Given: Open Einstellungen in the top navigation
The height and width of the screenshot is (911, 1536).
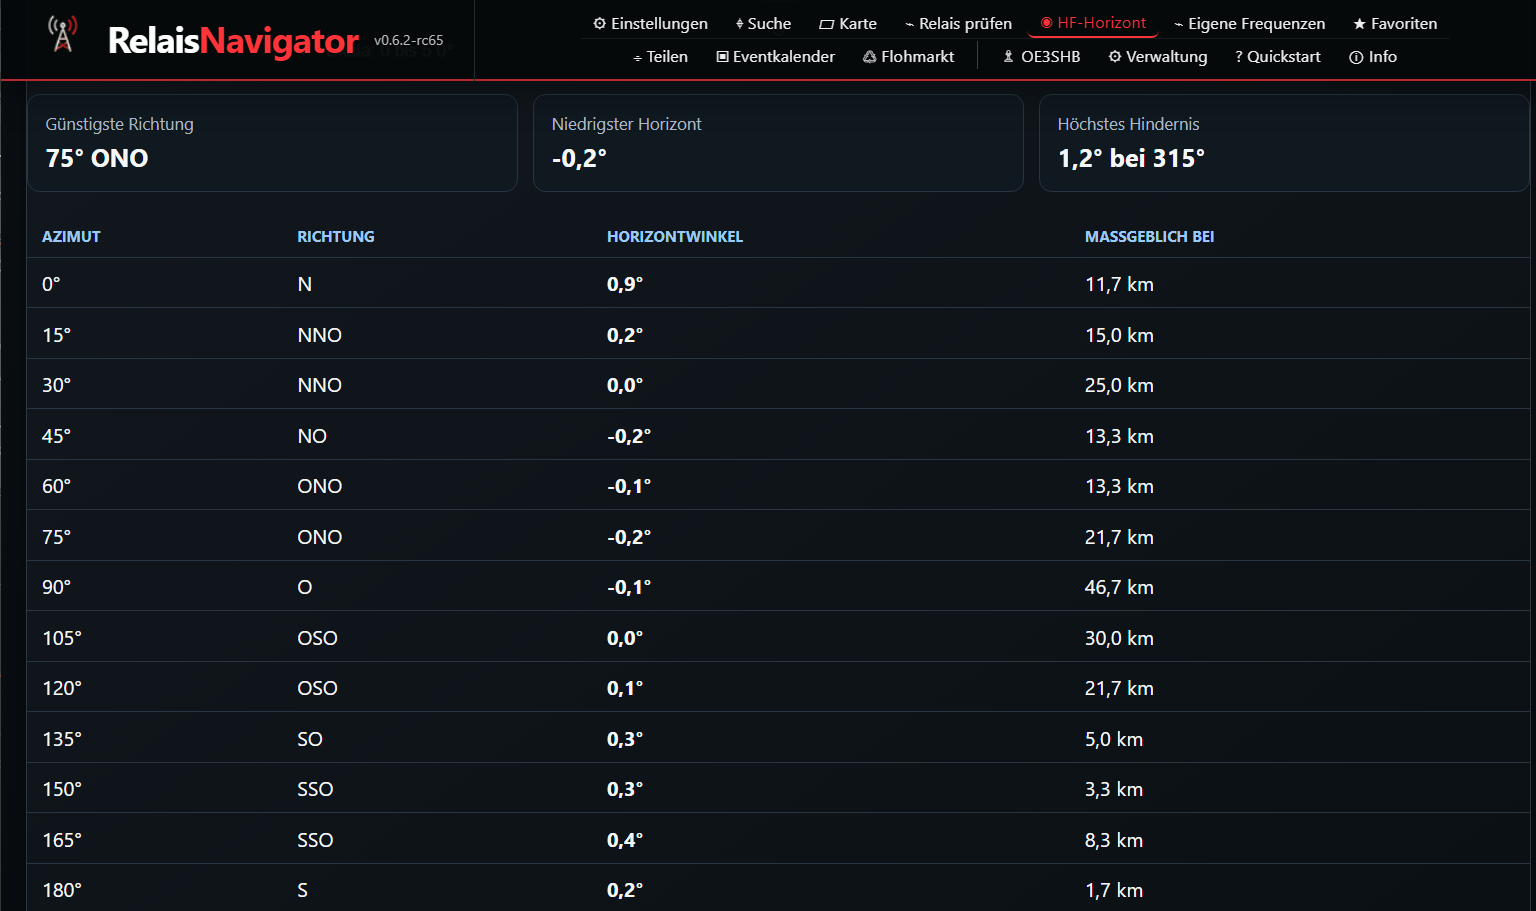Looking at the screenshot, I should (650, 23).
